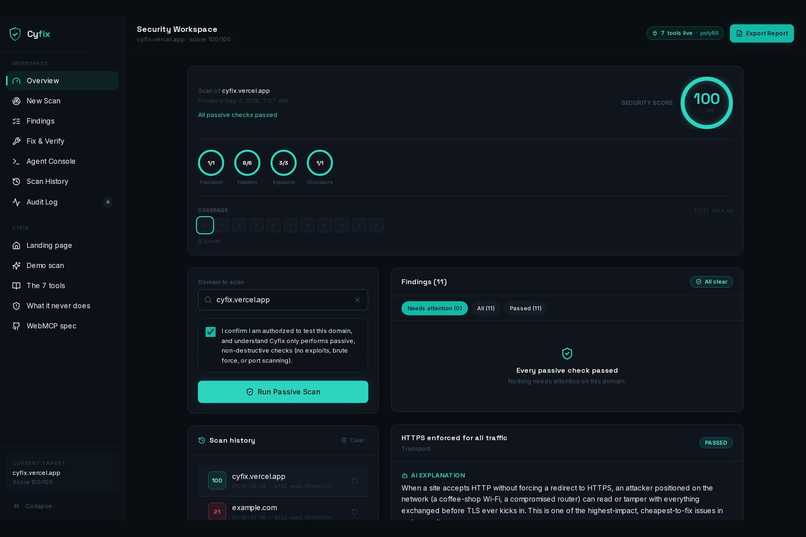Click the 7 tools live status pill

(685, 33)
